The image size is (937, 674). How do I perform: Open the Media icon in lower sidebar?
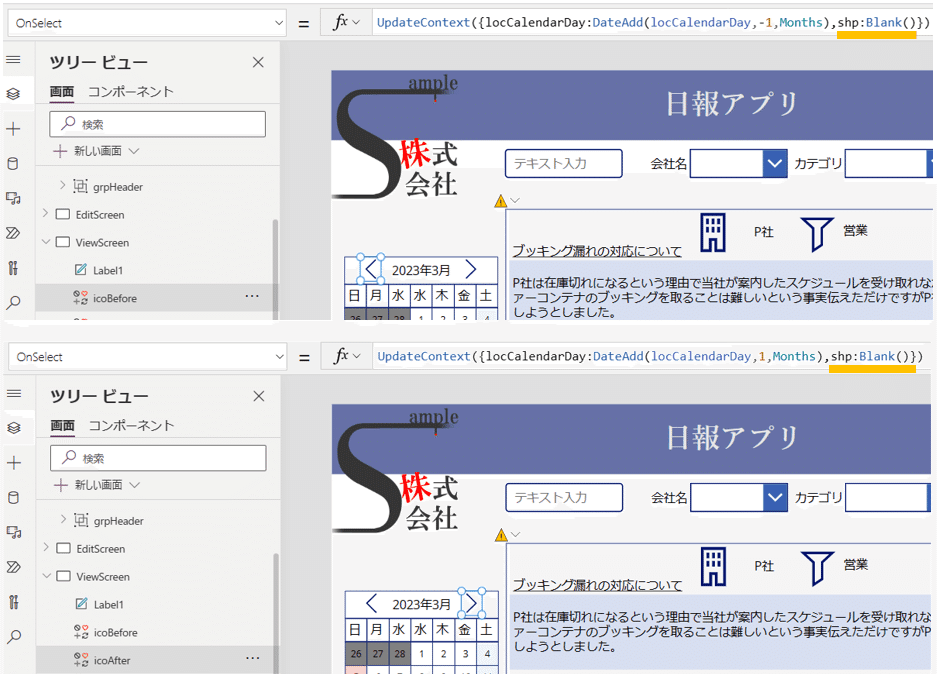(x=14, y=532)
